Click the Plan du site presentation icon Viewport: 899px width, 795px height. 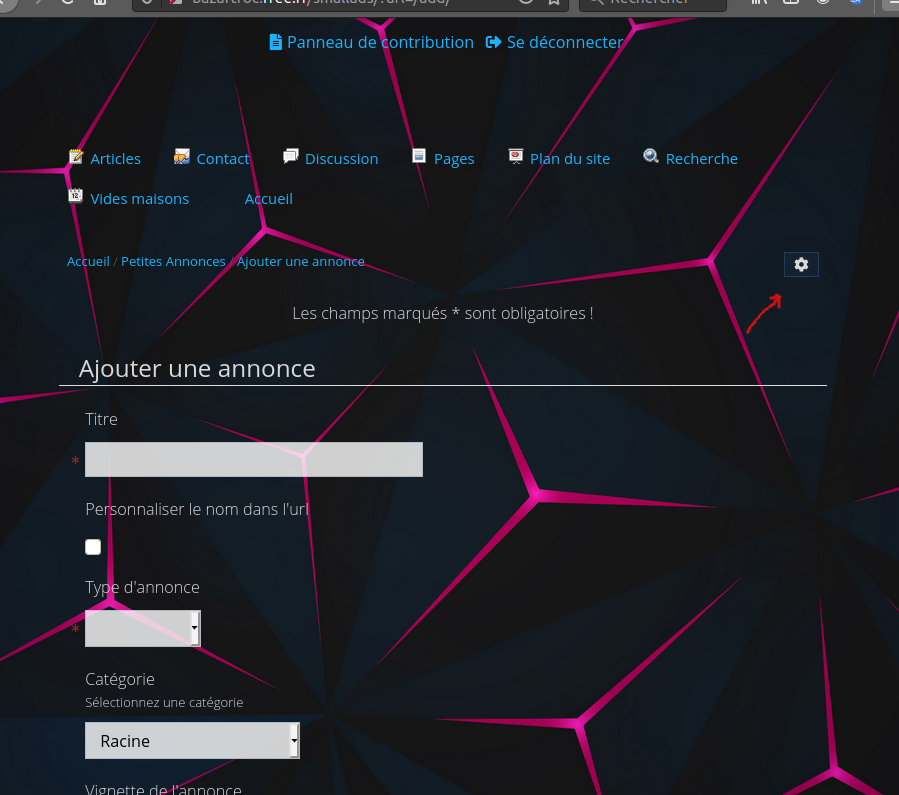pos(516,157)
